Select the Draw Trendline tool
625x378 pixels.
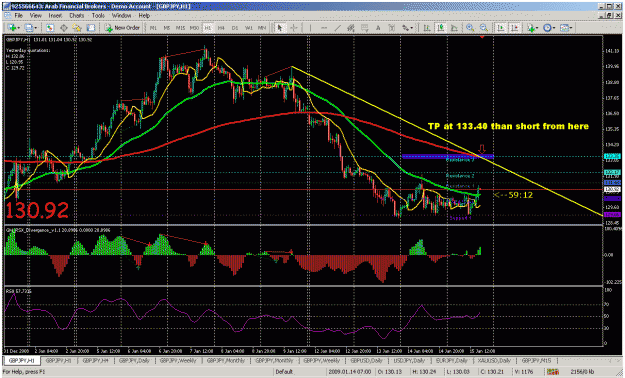pos(338,28)
